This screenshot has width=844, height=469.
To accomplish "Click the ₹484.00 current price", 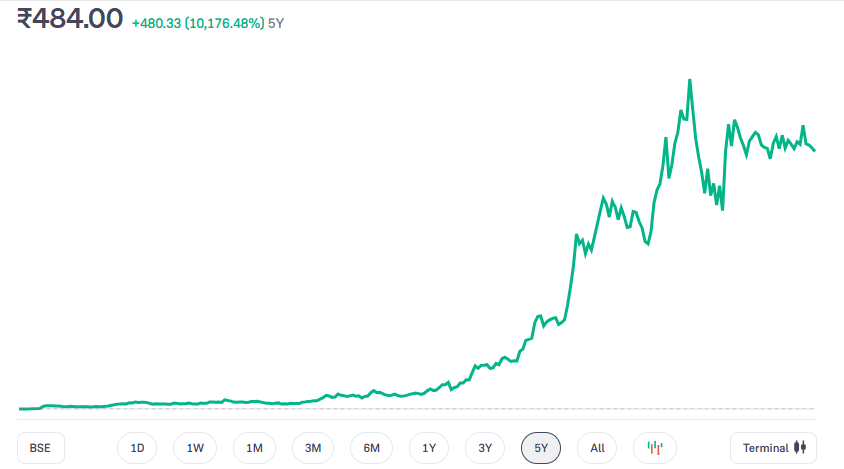I will (71, 18).
